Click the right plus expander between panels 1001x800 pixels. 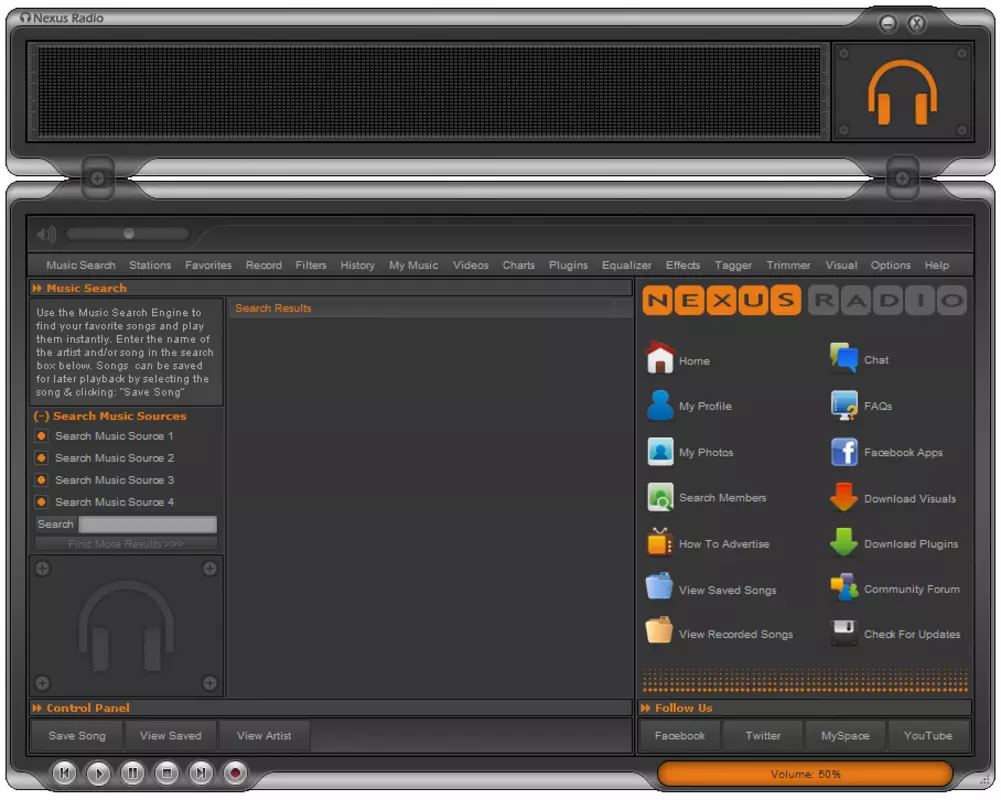(902, 178)
